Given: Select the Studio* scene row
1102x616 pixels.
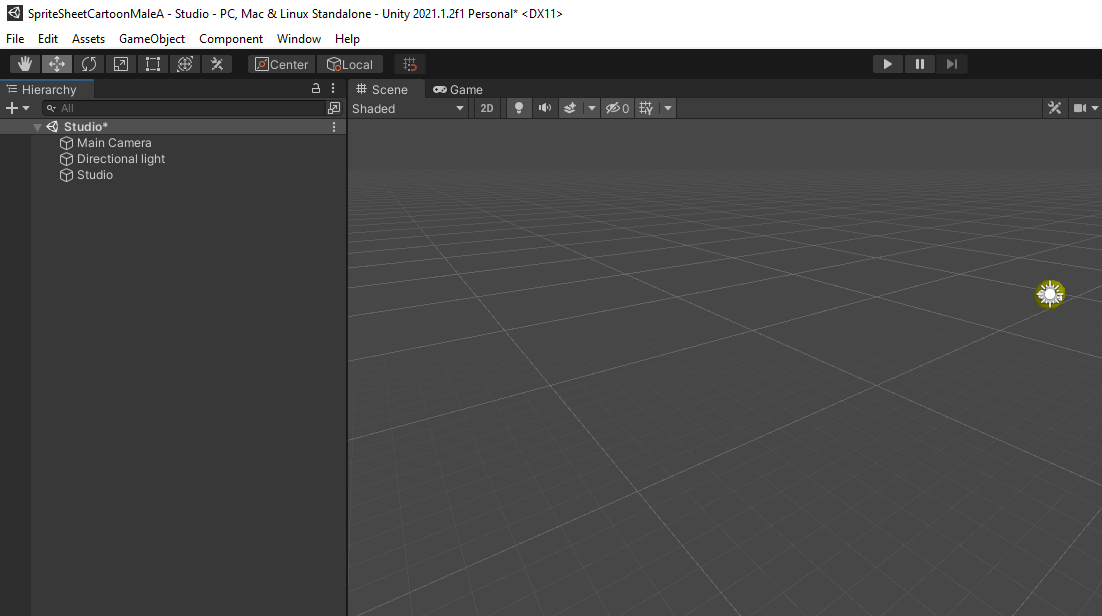Looking at the screenshot, I should pyautogui.click(x=173, y=127).
